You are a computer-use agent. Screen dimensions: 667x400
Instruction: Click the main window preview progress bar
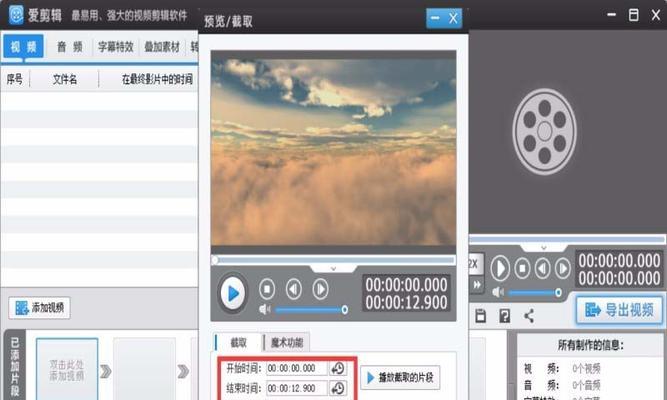[x=567, y=240]
